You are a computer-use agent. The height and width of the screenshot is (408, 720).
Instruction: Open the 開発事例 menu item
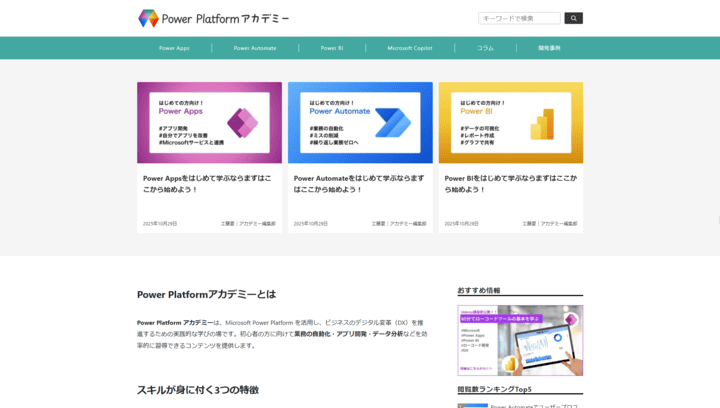click(x=549, y=48)
